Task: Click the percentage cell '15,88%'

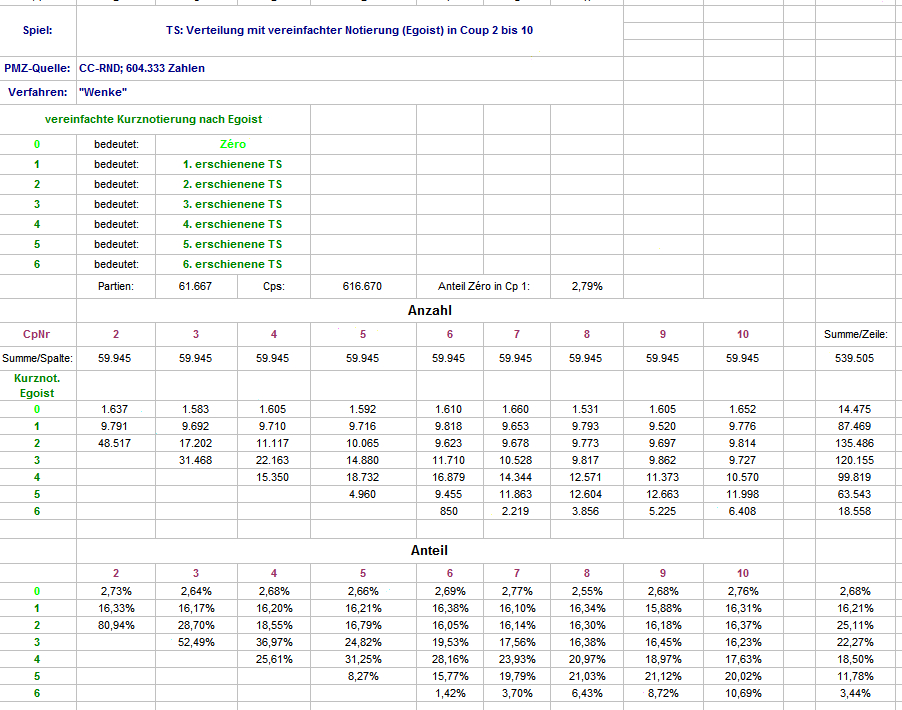Action: coord(663,608)
